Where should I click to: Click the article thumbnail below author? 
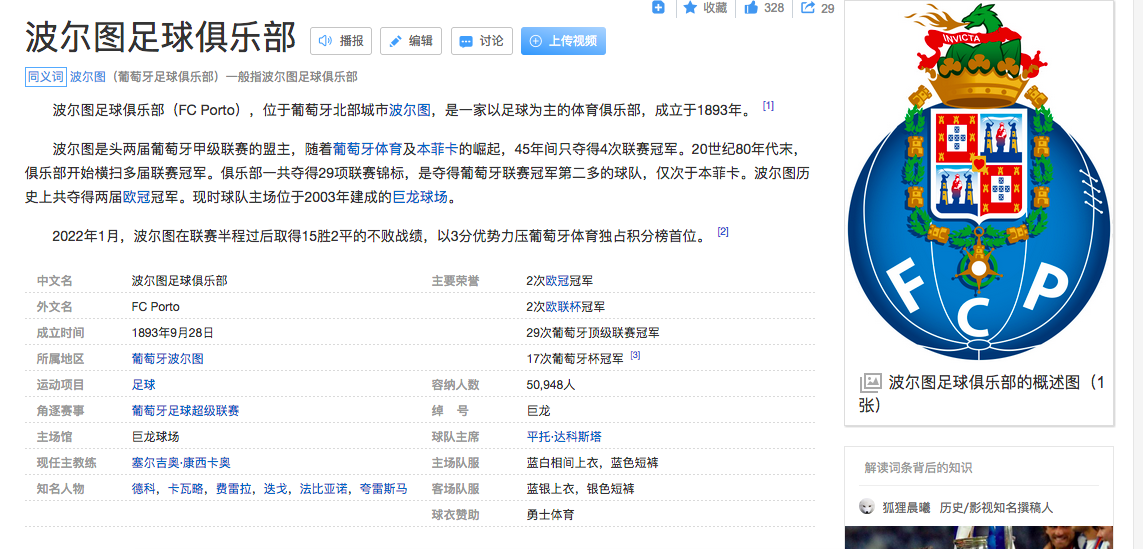click(979, 537)
